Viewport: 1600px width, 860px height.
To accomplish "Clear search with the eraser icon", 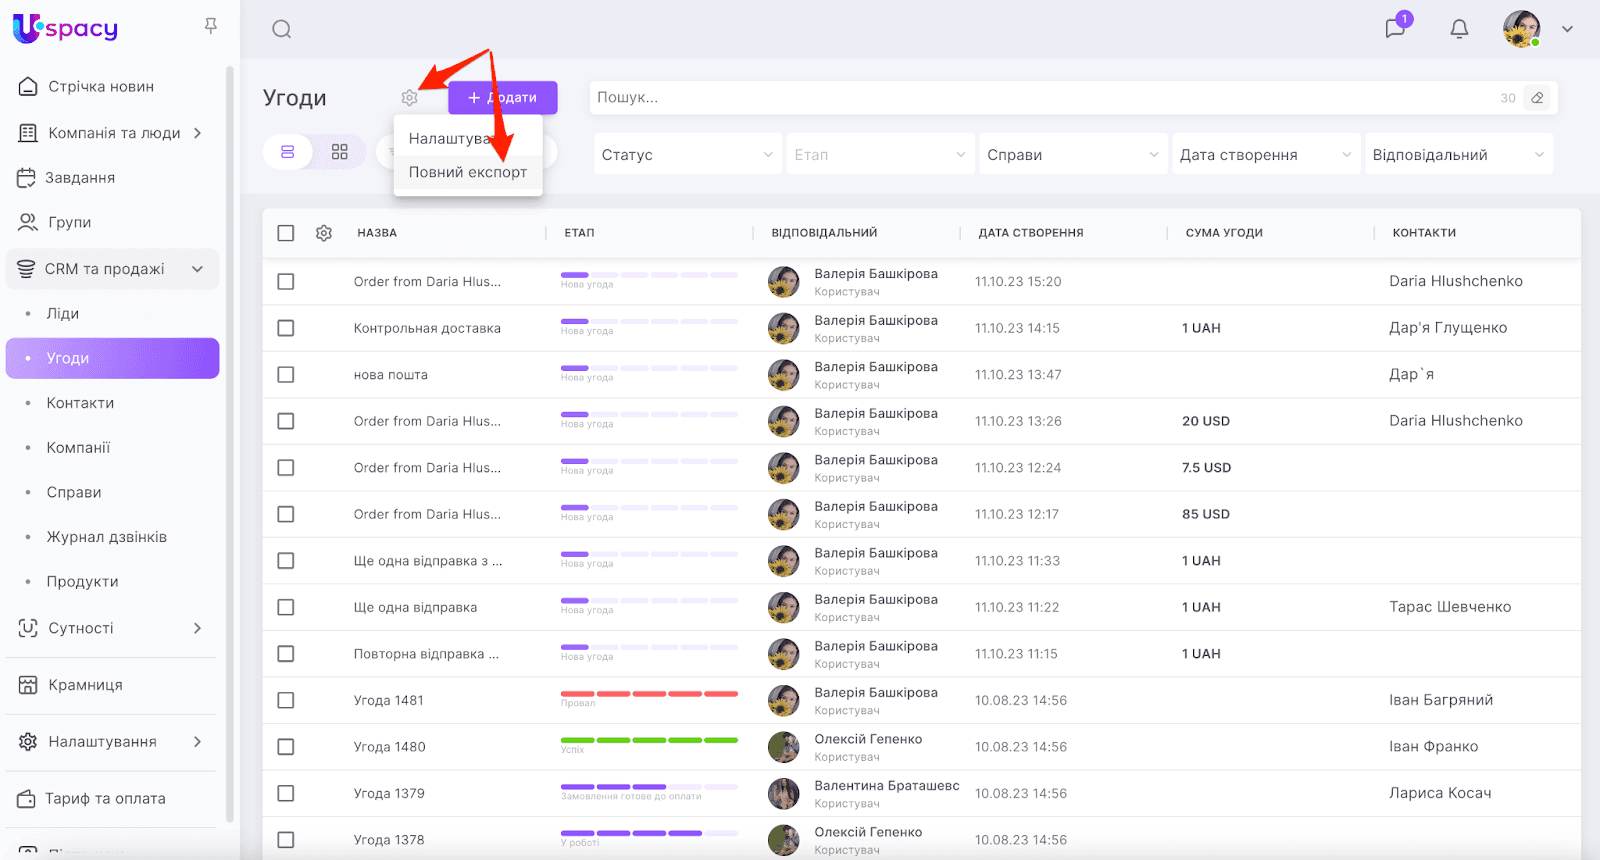I will (x=1537, y=98).
